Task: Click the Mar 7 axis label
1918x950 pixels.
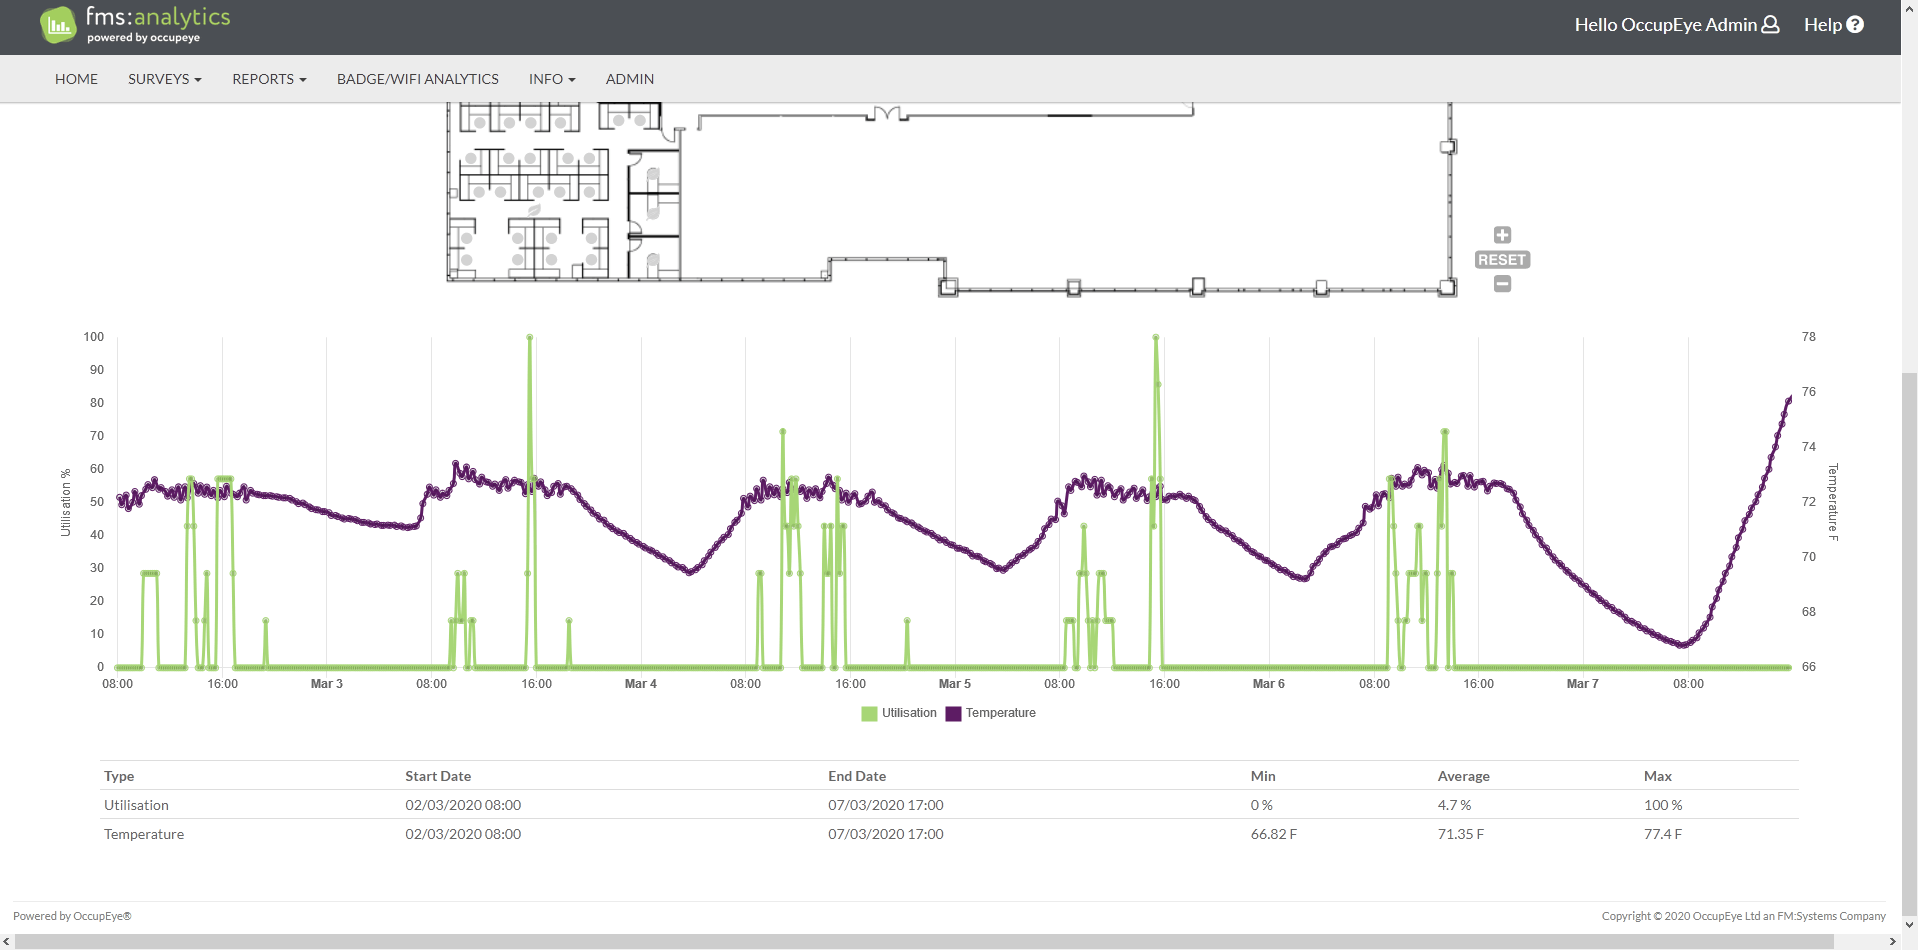Action: point(1583,684)
